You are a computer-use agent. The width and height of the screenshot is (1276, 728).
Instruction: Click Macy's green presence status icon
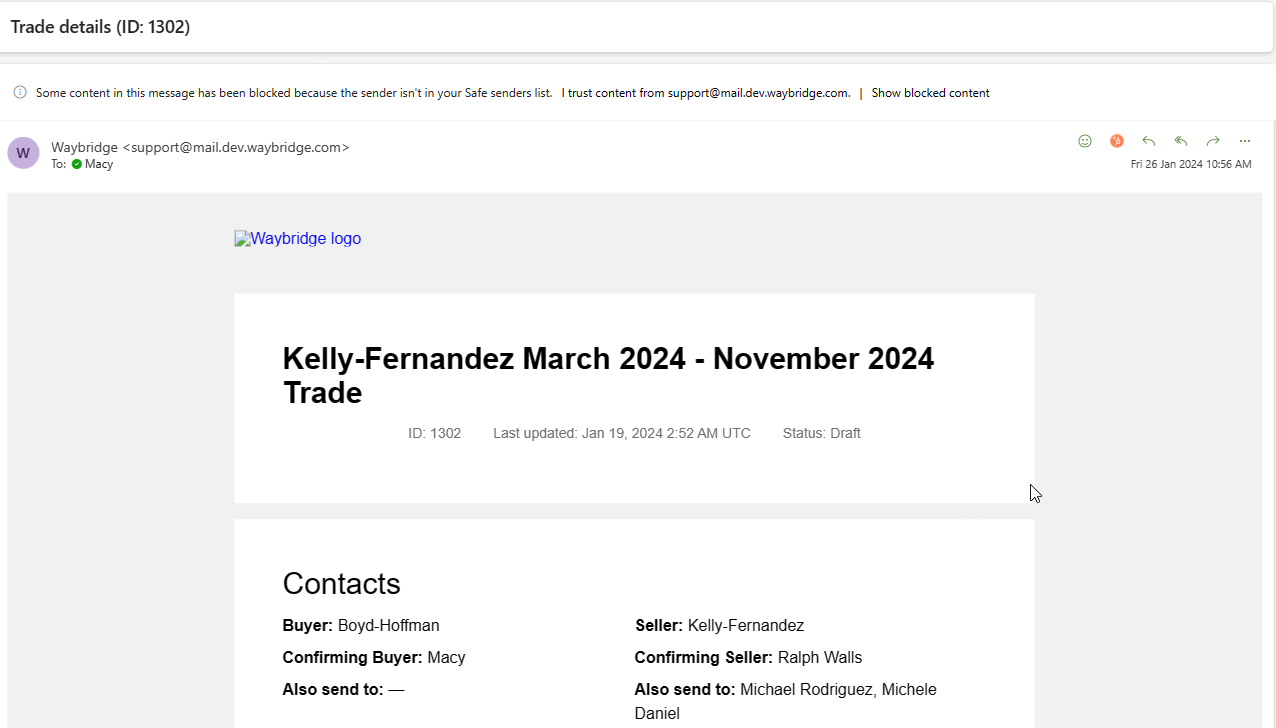pos(77,164)
